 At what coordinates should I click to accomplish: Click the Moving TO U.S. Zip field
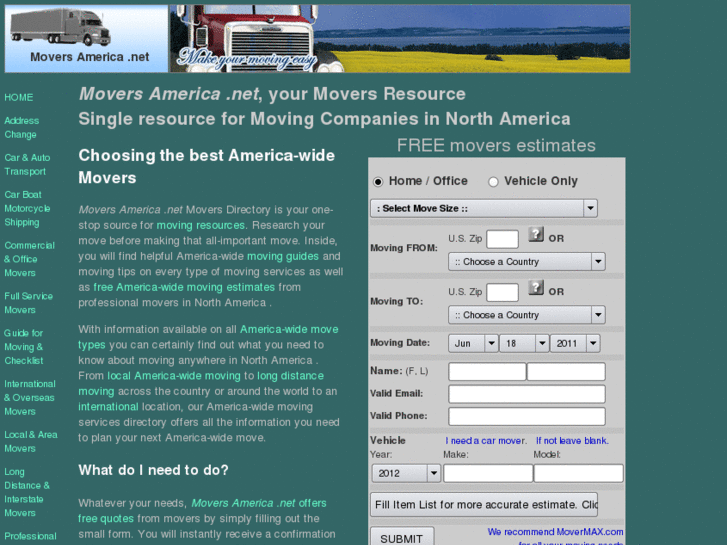point(502,293)
